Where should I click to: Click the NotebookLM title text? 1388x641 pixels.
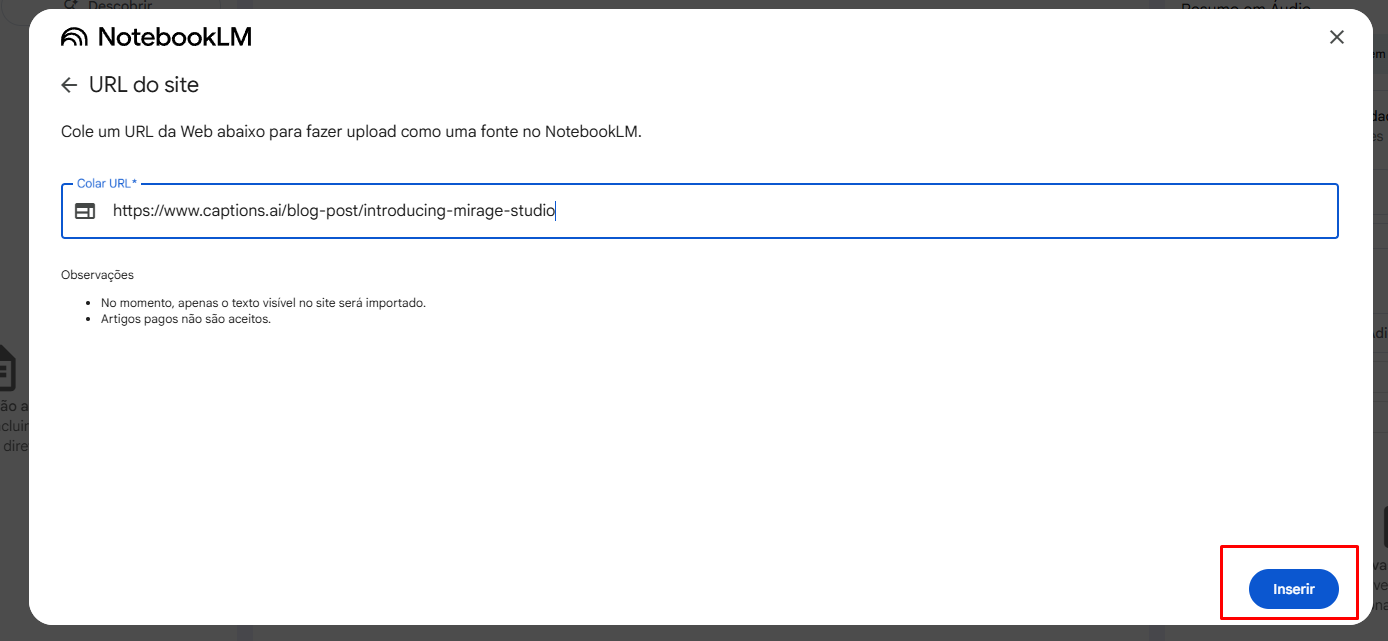175,37
